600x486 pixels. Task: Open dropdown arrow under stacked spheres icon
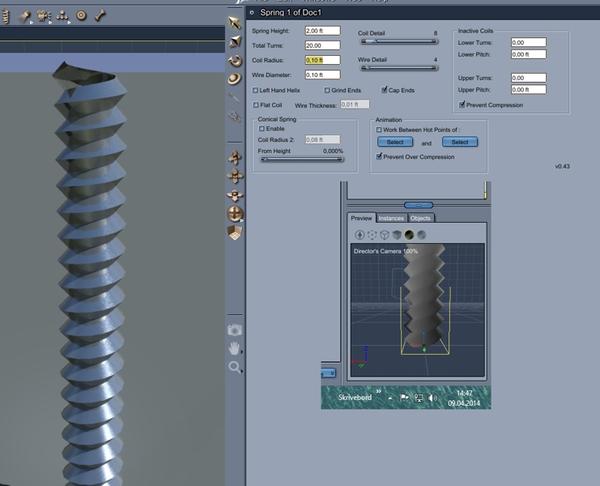(x=69, y=23)
